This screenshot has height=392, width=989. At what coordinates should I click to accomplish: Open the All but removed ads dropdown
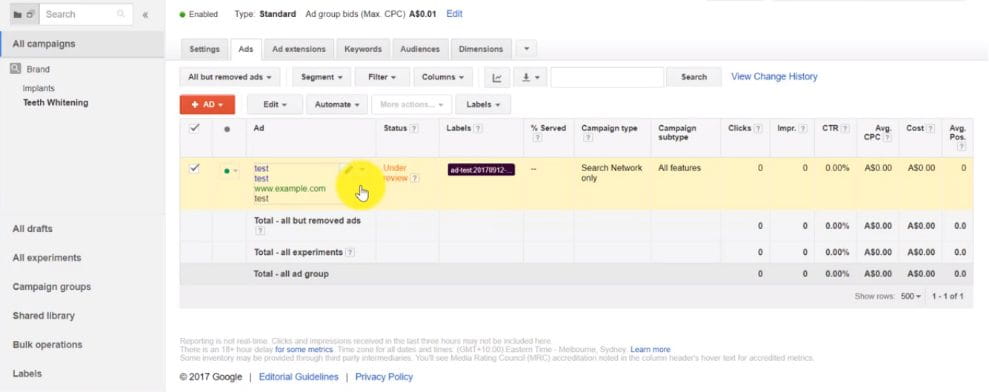click(x=230, y=77)
